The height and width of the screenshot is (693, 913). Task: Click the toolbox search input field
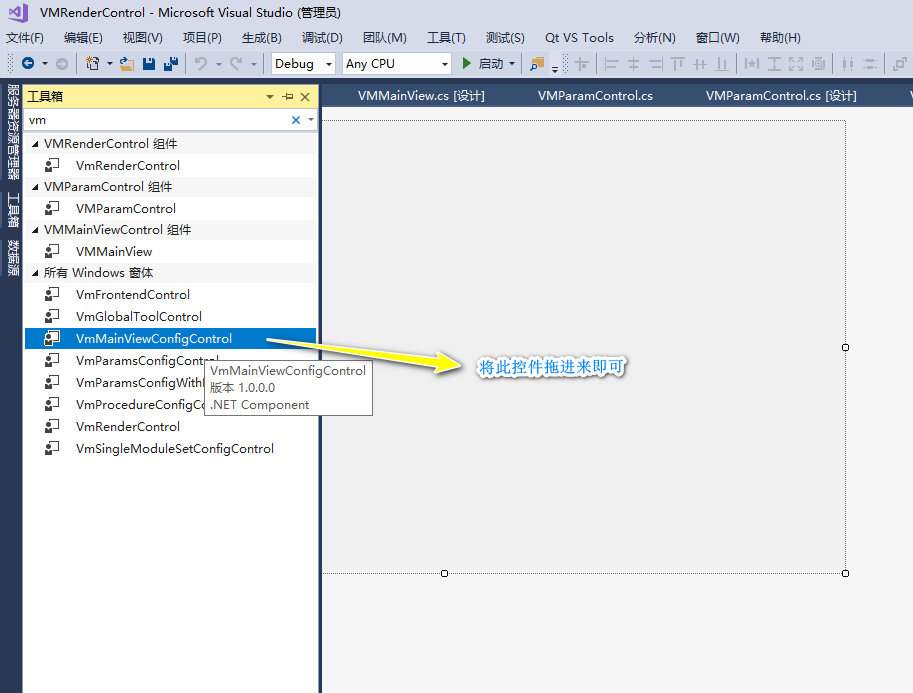157,120
